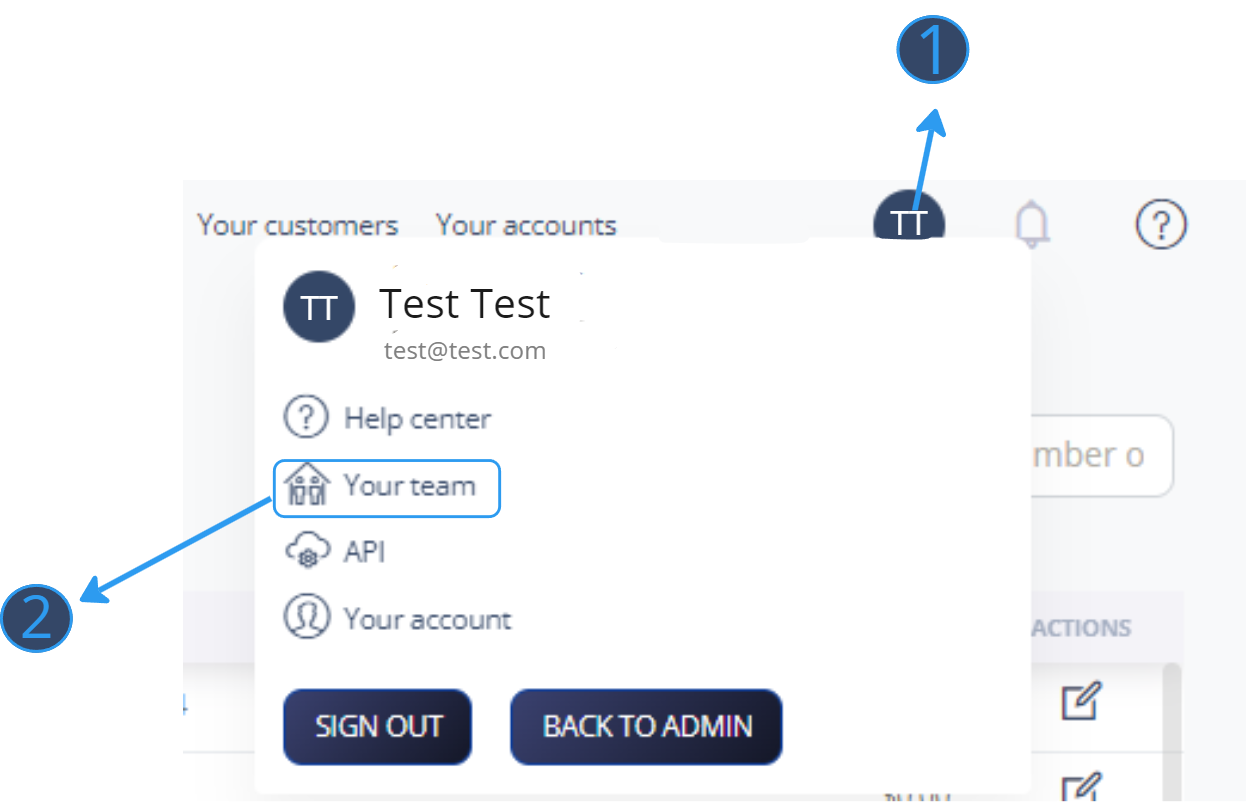Viewport: 1246px width, 802px height.
Task: Click the table's vertical scrollbar
Action: 1172,730
